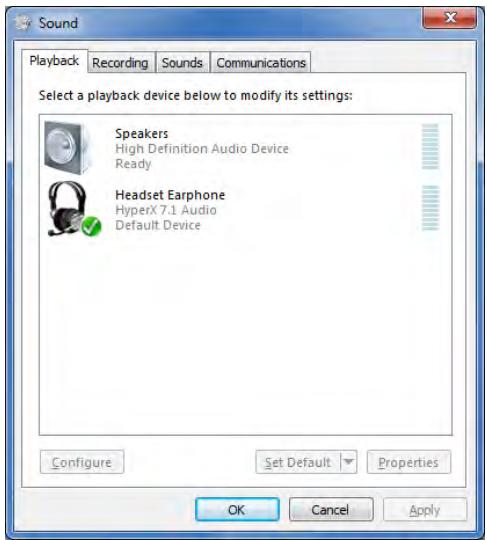Expand the Set Default dropdown arrow
This screenshot has height=540, width=487.
(349, 462)
